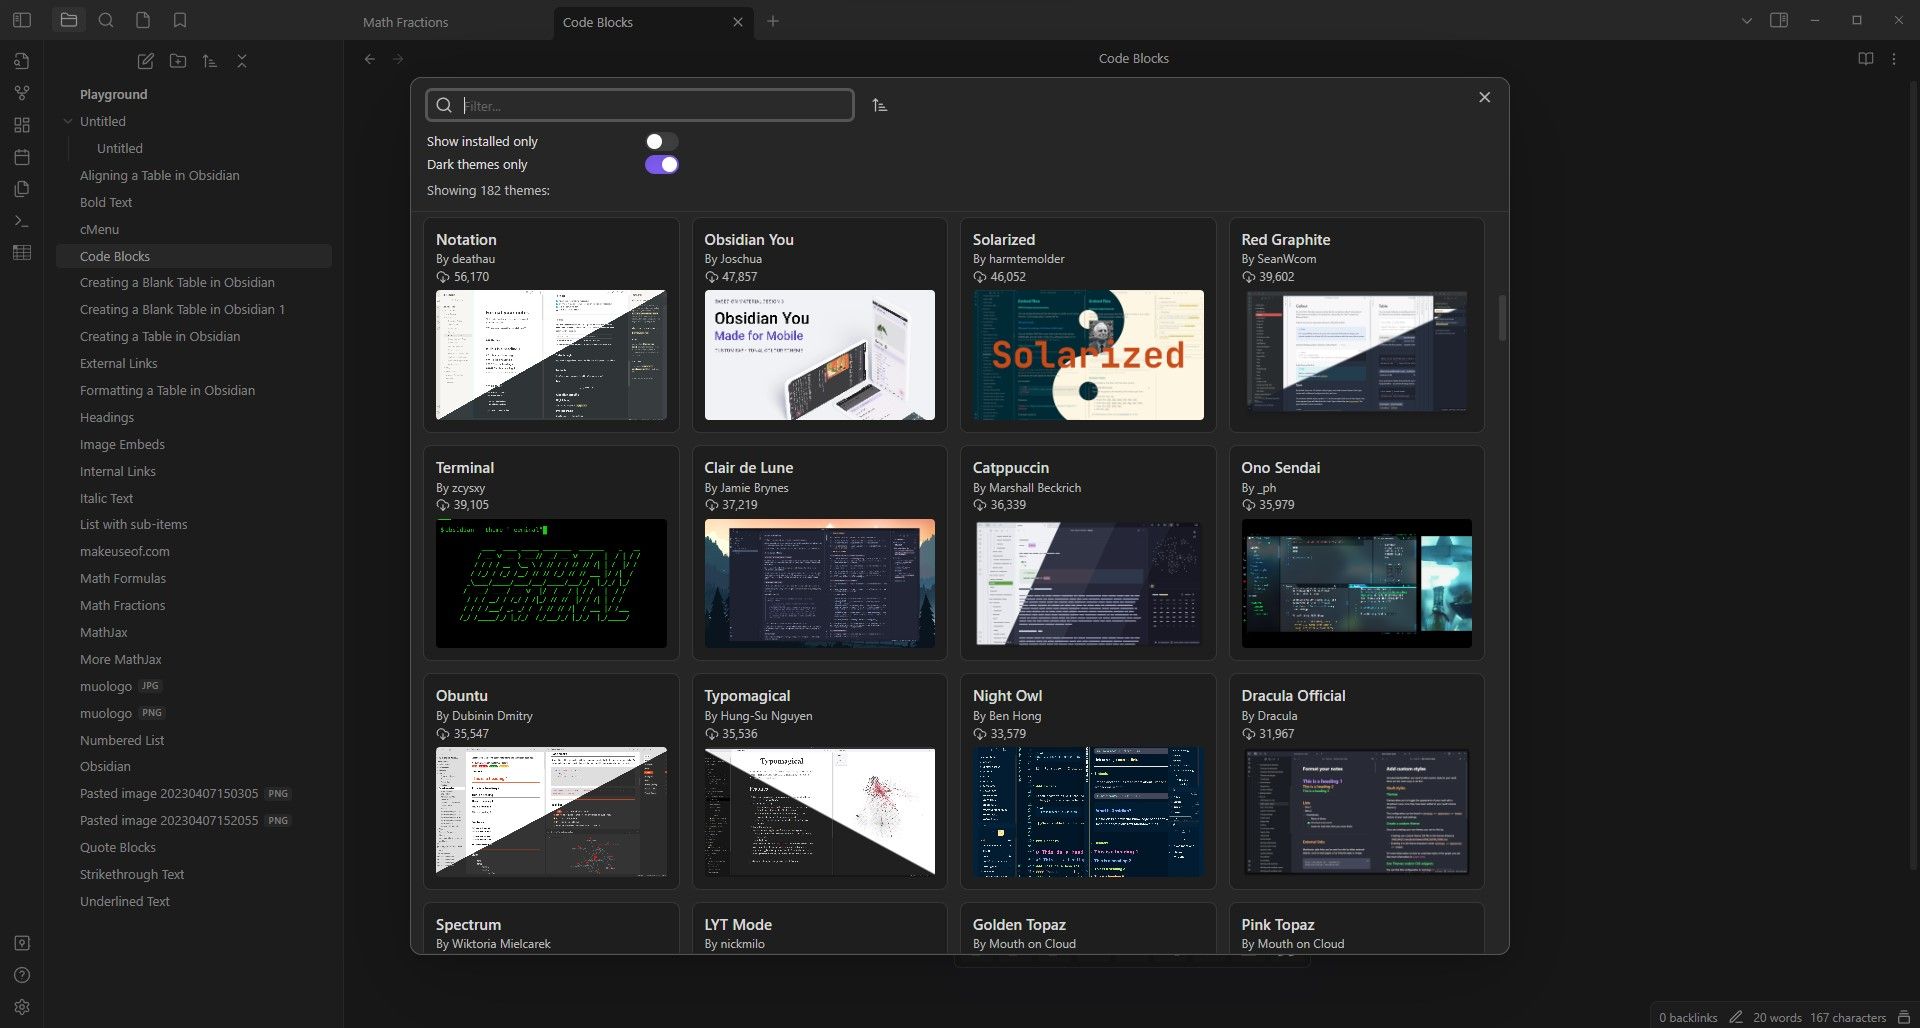Open the calendar icon in the left ribbon
The height and width of the screenshot is (1028, 1920).
21,157
